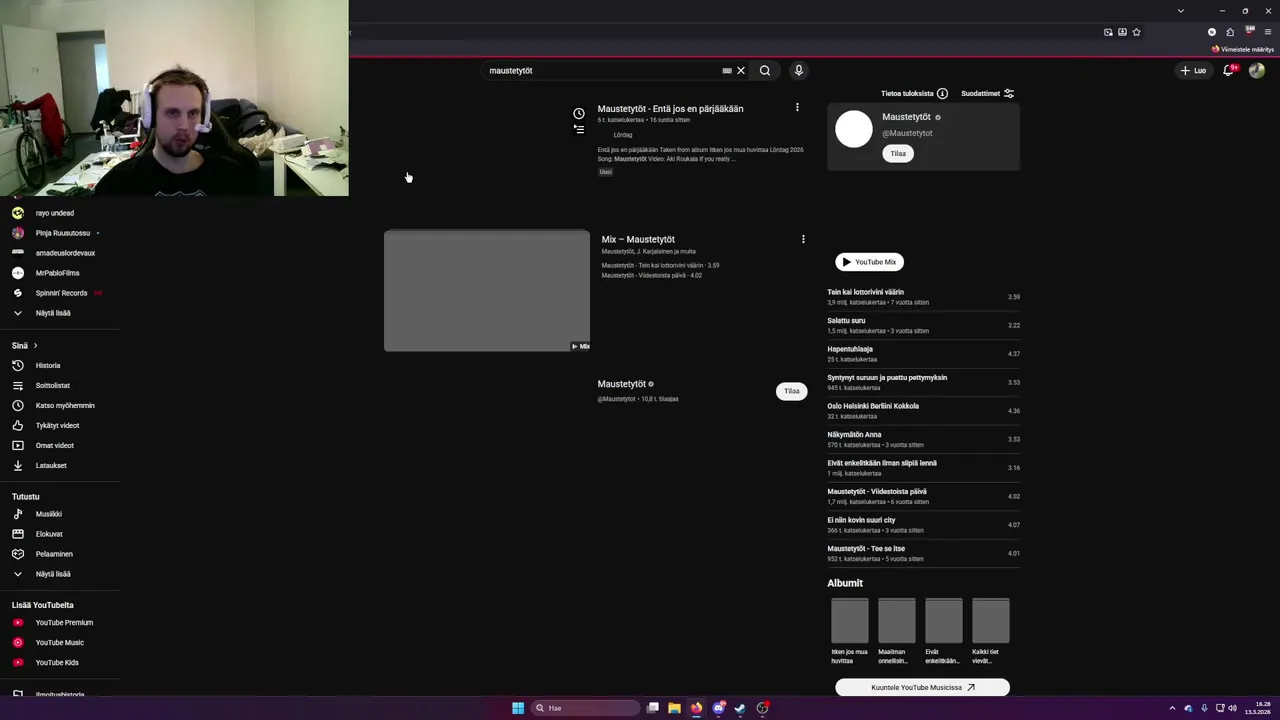Play song Tein kai lottorivini väärin
Screen dimensions: 1280x720
[x=923, y=297]
